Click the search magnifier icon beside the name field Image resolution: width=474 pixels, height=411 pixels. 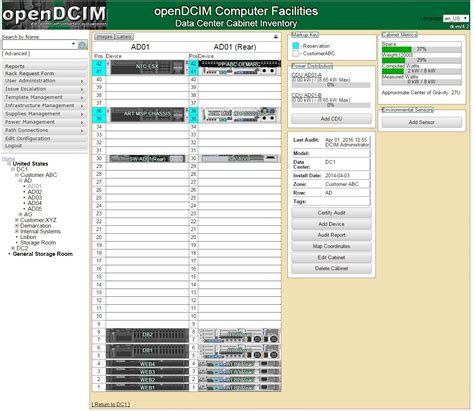pyautogui.click(x=82, y=45)
